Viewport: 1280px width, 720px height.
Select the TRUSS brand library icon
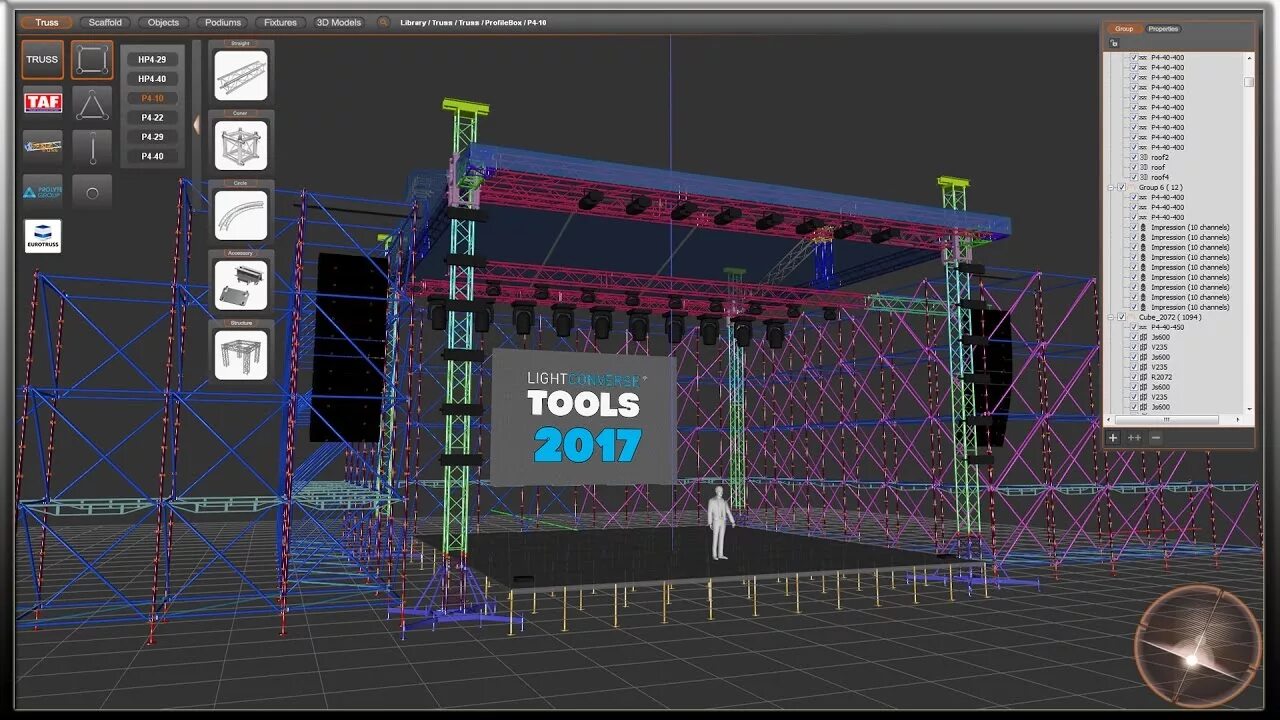(42, 59)
